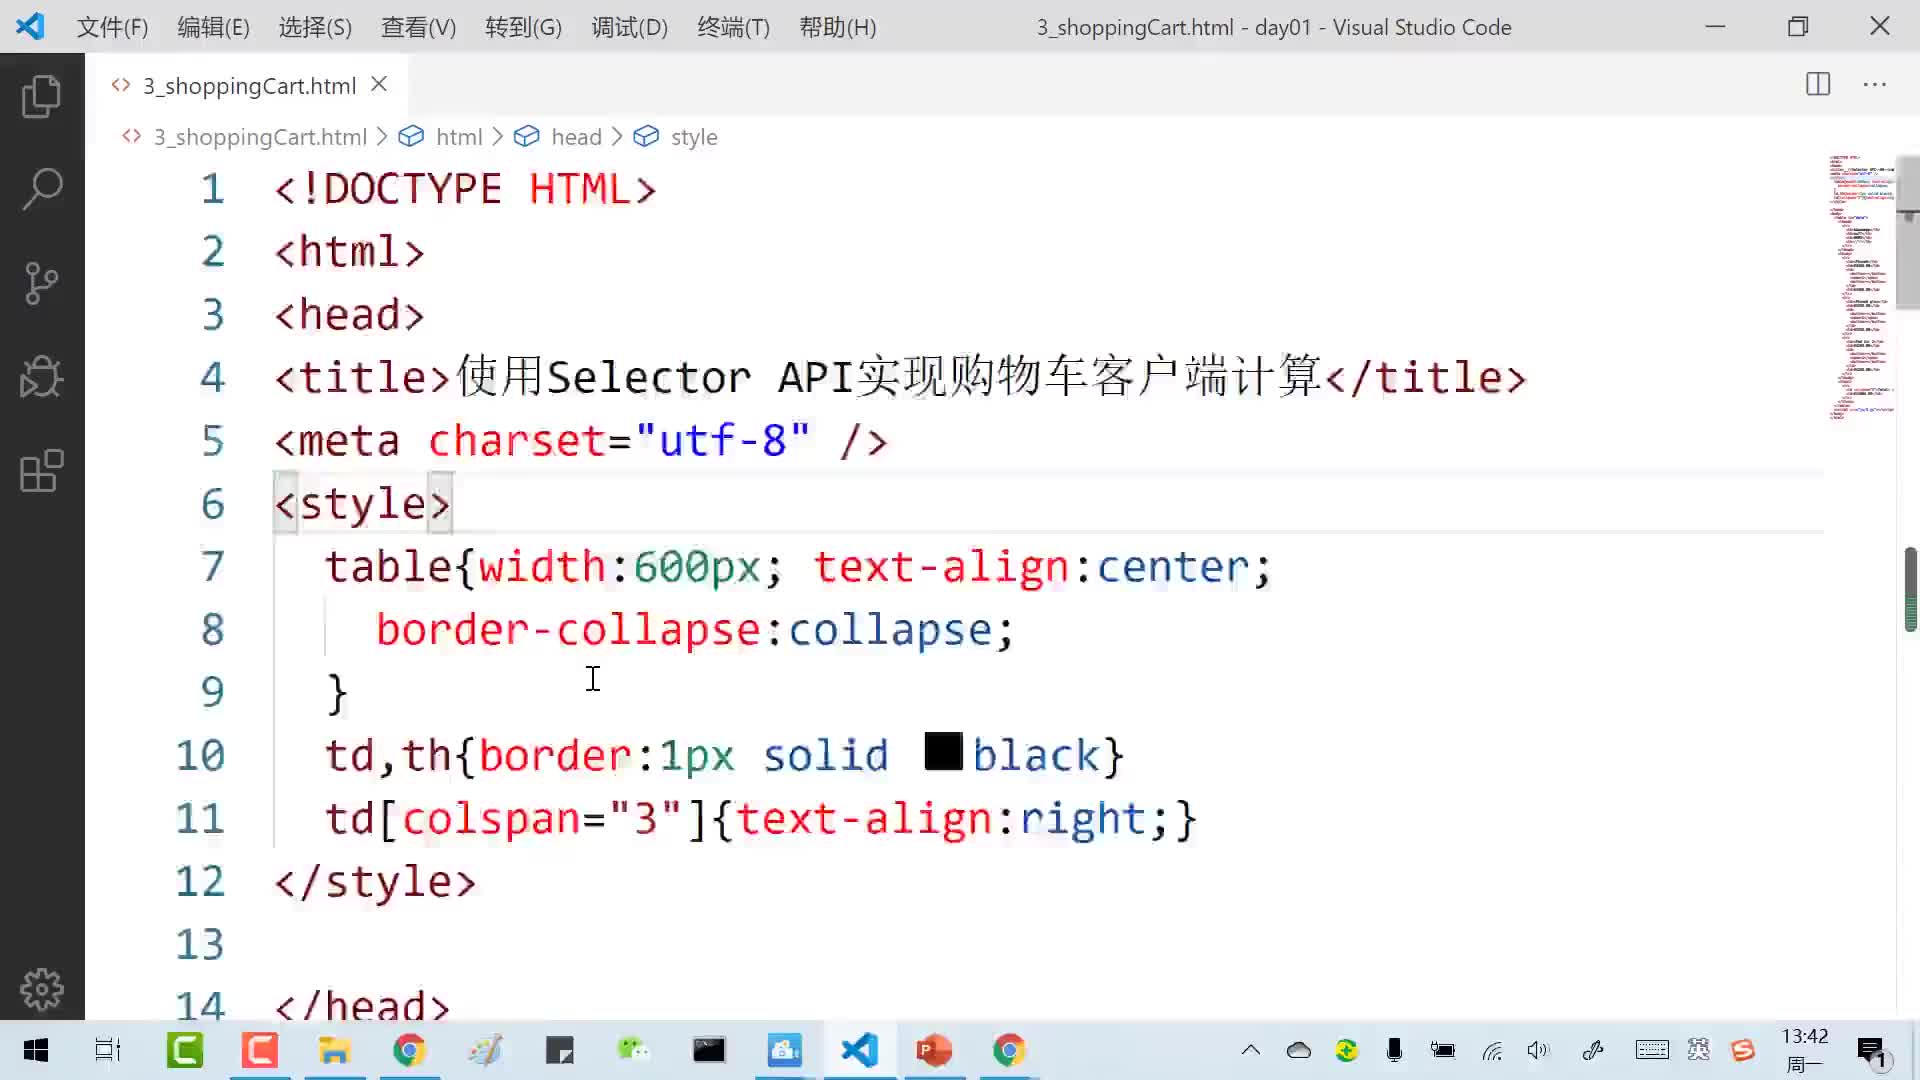Open the Microsoft Store taskbar icon
1920x1080 pixels.
click(x=785, y=1050)
